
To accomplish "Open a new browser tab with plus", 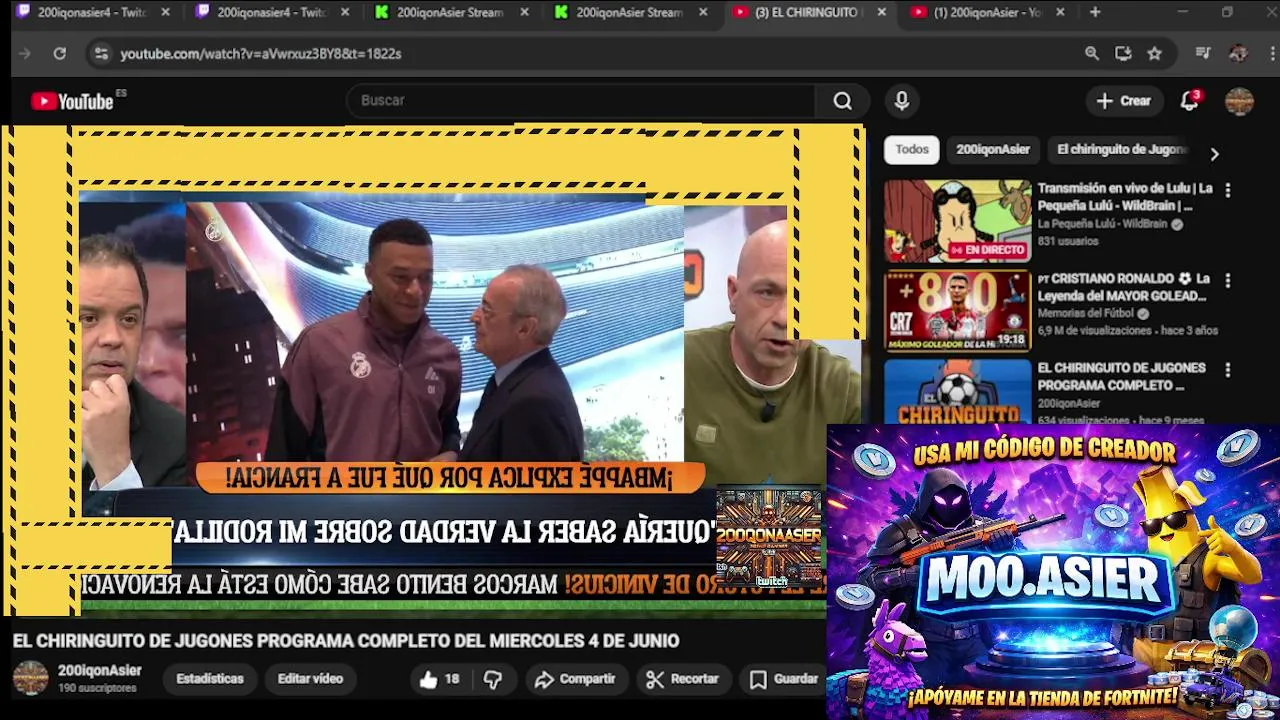I will pos(1095,12).
